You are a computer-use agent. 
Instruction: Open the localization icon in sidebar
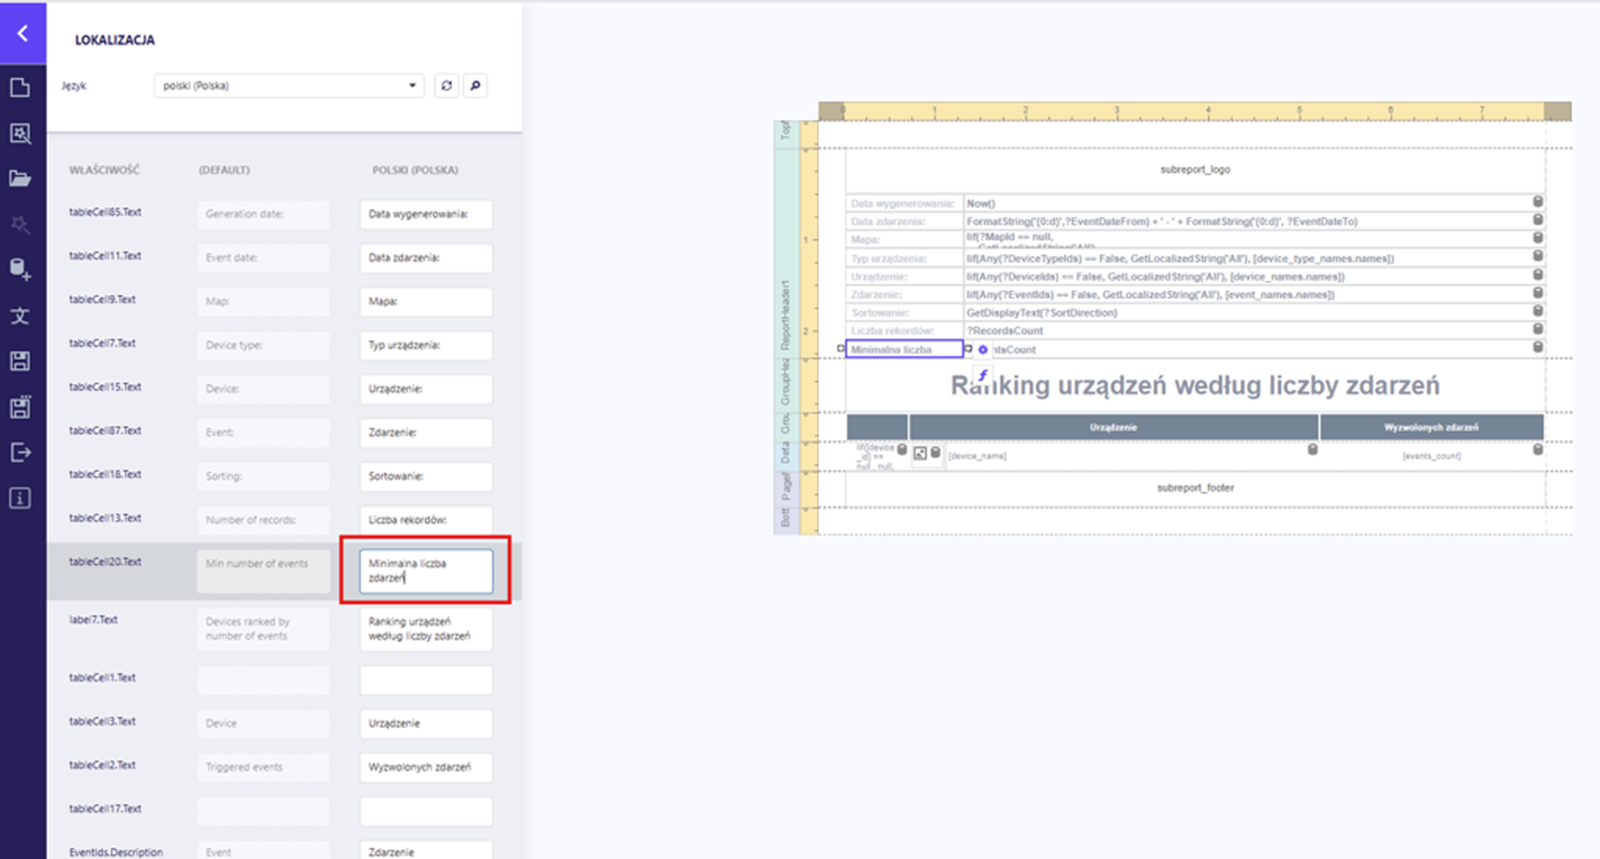click(x=20, y=316)
